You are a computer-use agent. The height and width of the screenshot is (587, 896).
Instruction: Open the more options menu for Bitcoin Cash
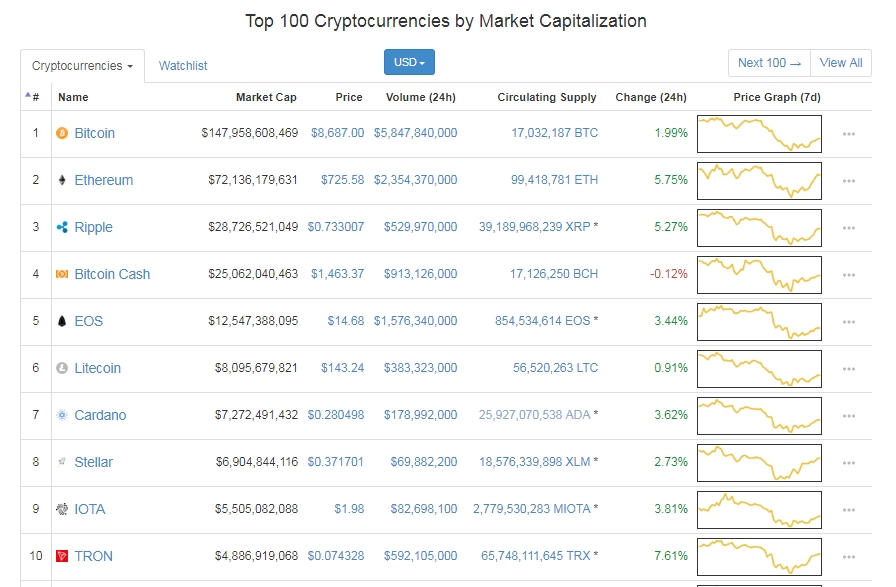(849, 275)
